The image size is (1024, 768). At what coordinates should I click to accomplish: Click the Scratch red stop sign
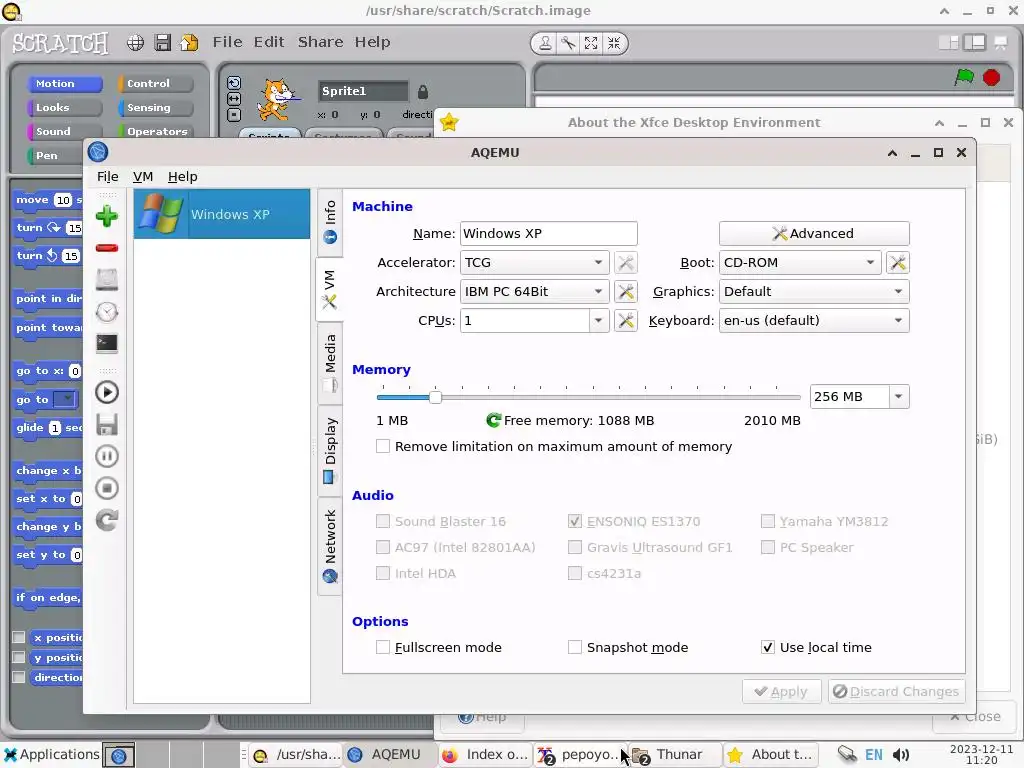[x=991, y=77]
